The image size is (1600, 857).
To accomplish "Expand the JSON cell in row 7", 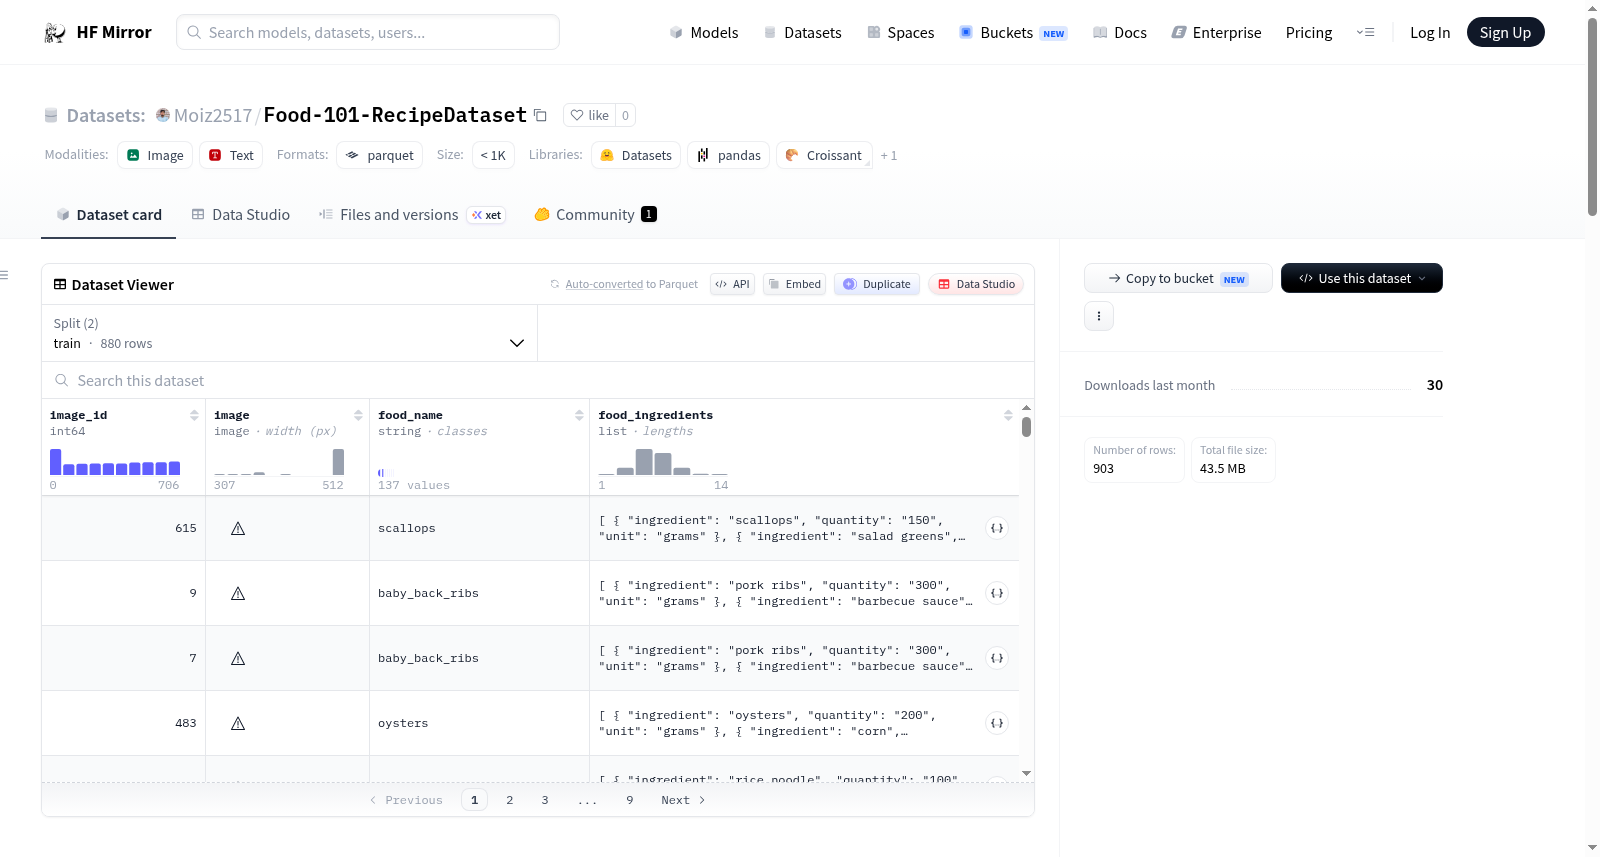I will [997, 658].
